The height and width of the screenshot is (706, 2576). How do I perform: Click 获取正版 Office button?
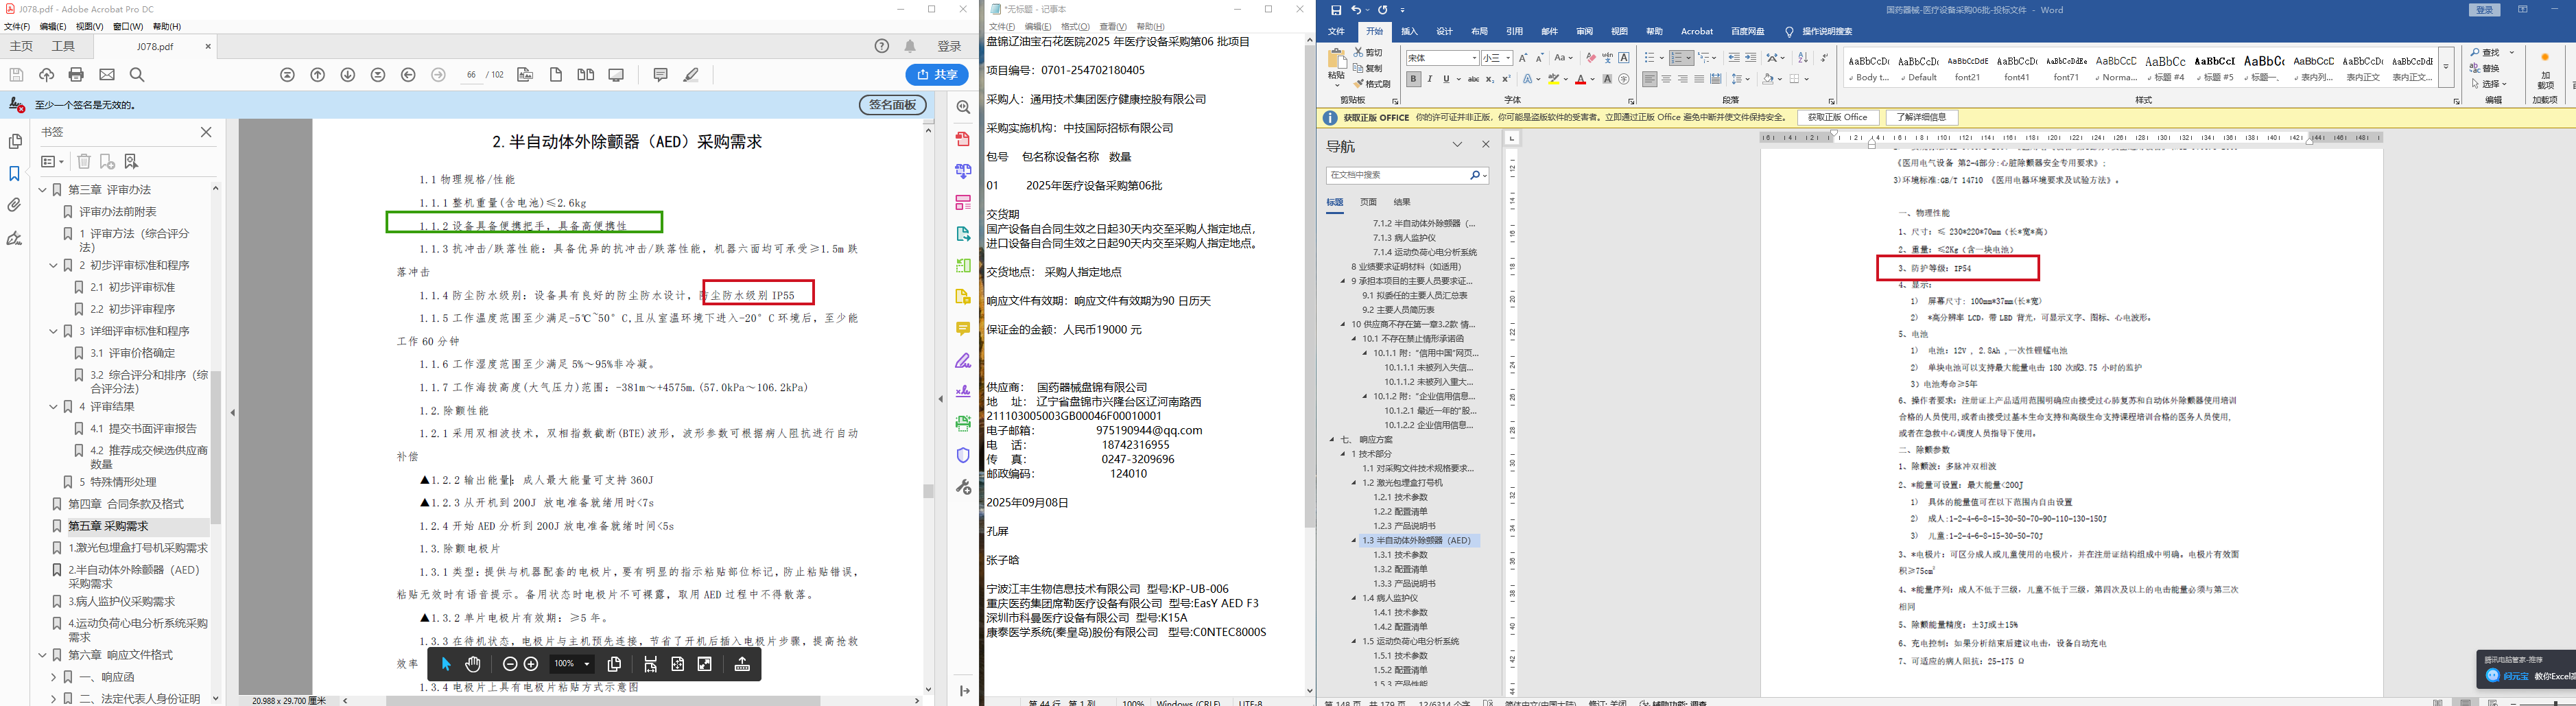[x=1838, y=118]
